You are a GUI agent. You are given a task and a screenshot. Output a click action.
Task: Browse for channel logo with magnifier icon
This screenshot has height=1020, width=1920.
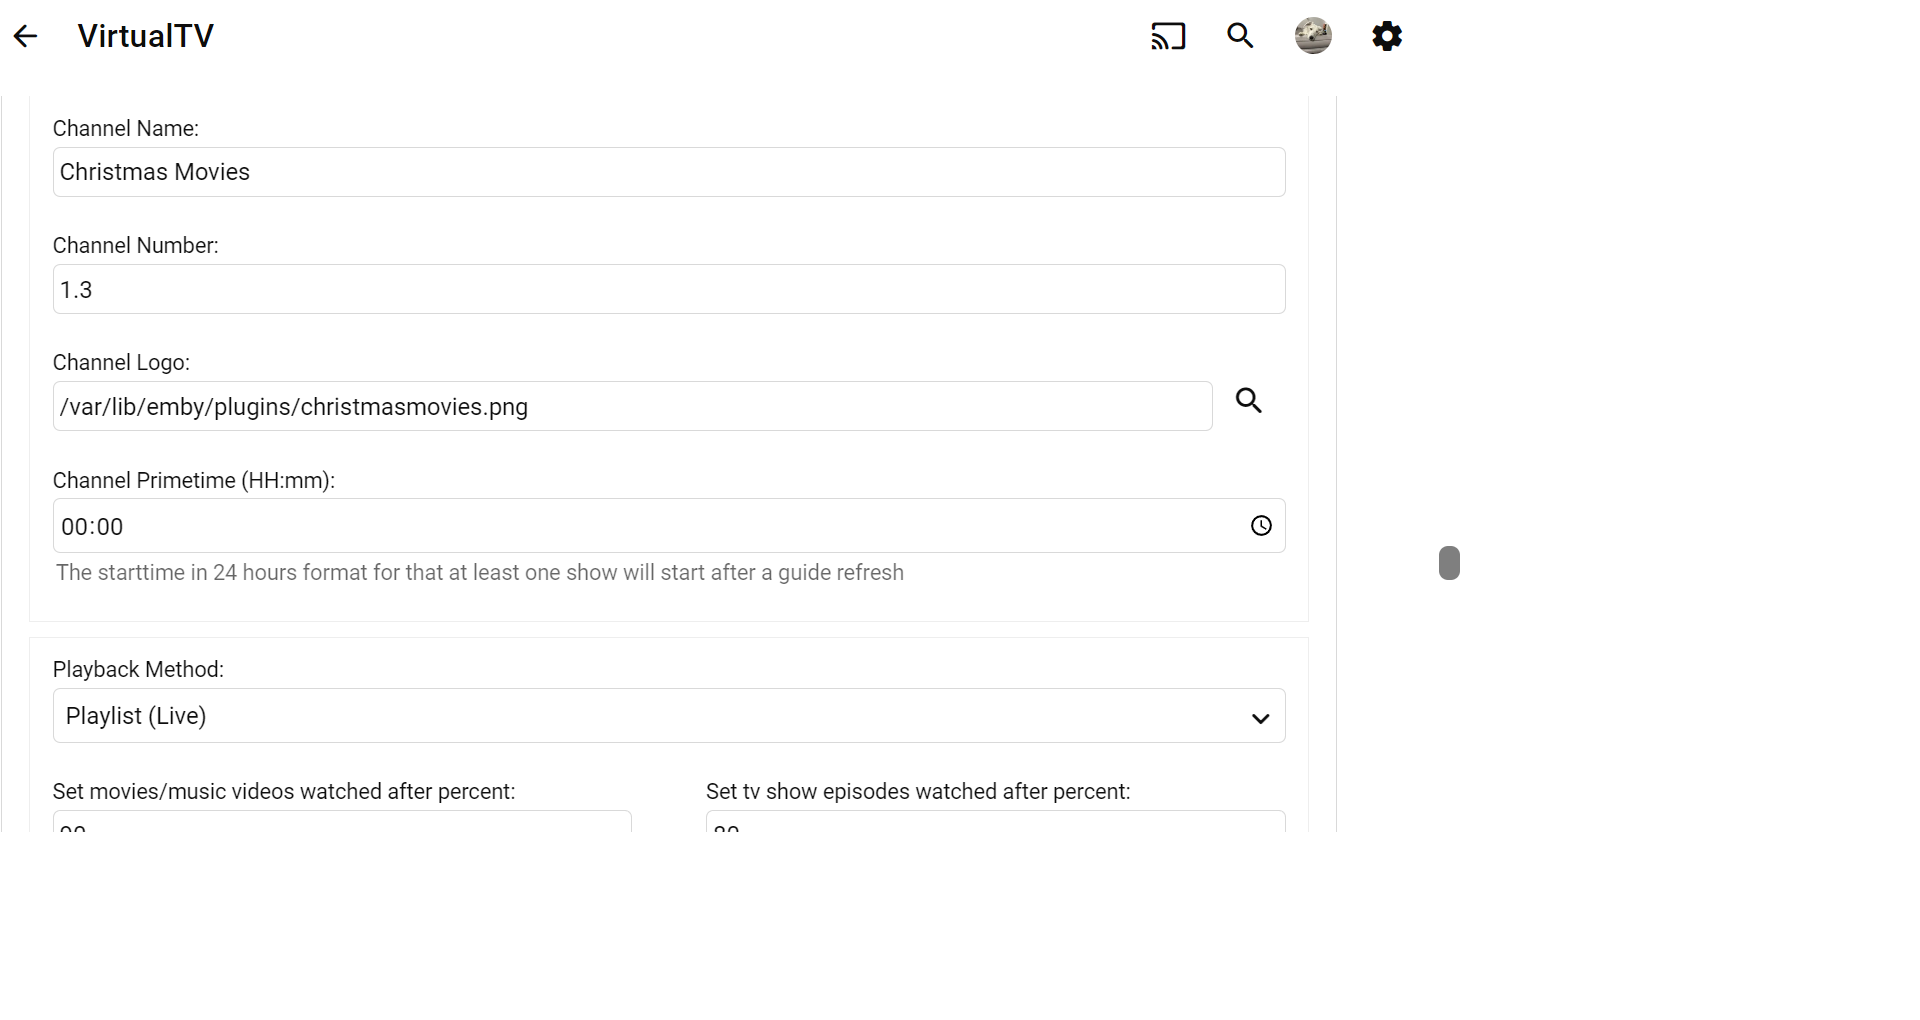pyautogui.click(x=1248, y=401)
